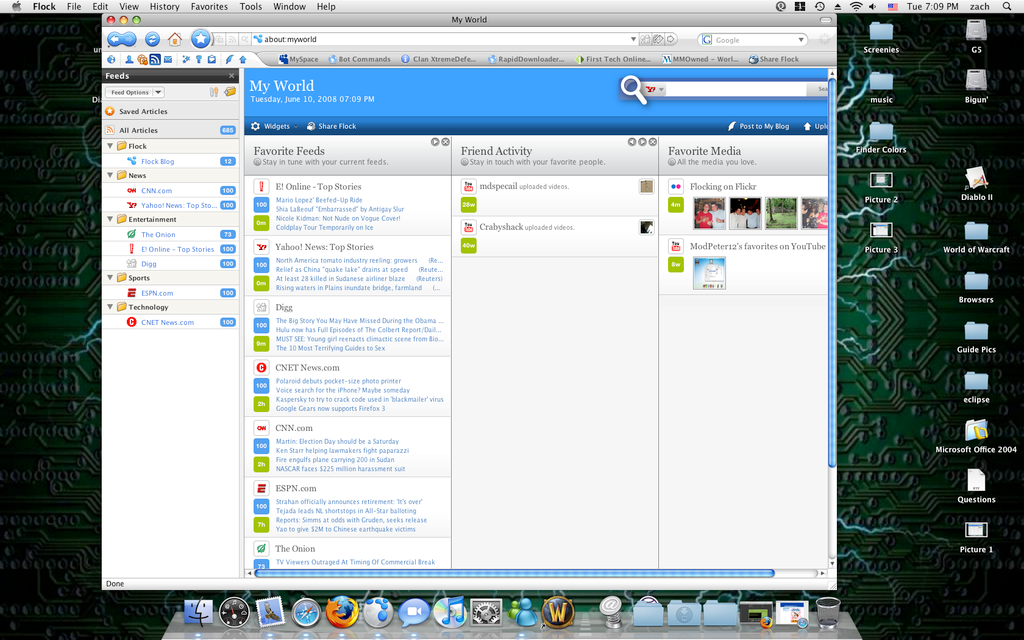Open the Help menu

(326, 7)
